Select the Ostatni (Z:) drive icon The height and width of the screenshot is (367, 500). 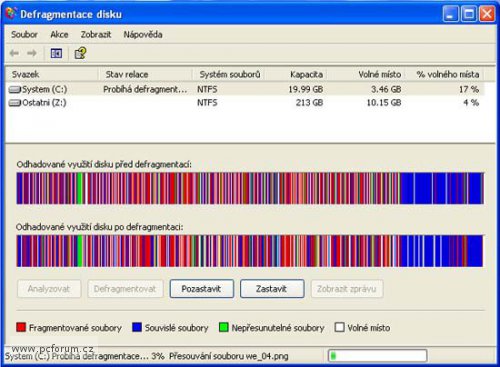(15, 103)
